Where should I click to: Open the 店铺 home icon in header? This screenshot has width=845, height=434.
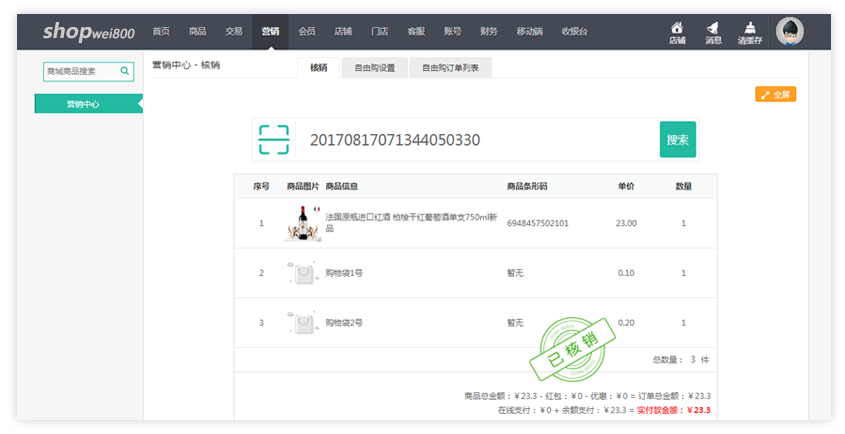click(677, 32)
